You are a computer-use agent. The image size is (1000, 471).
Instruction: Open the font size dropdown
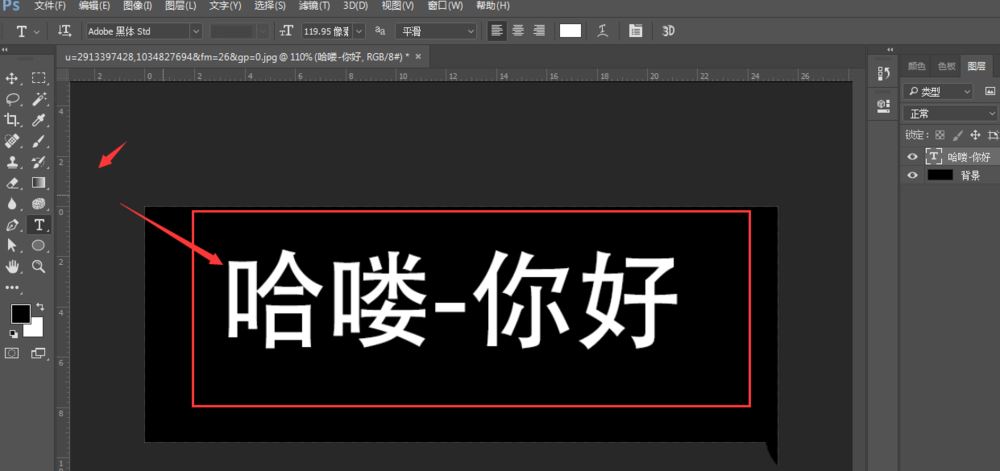pyautogui.click(x=360, y=31)
